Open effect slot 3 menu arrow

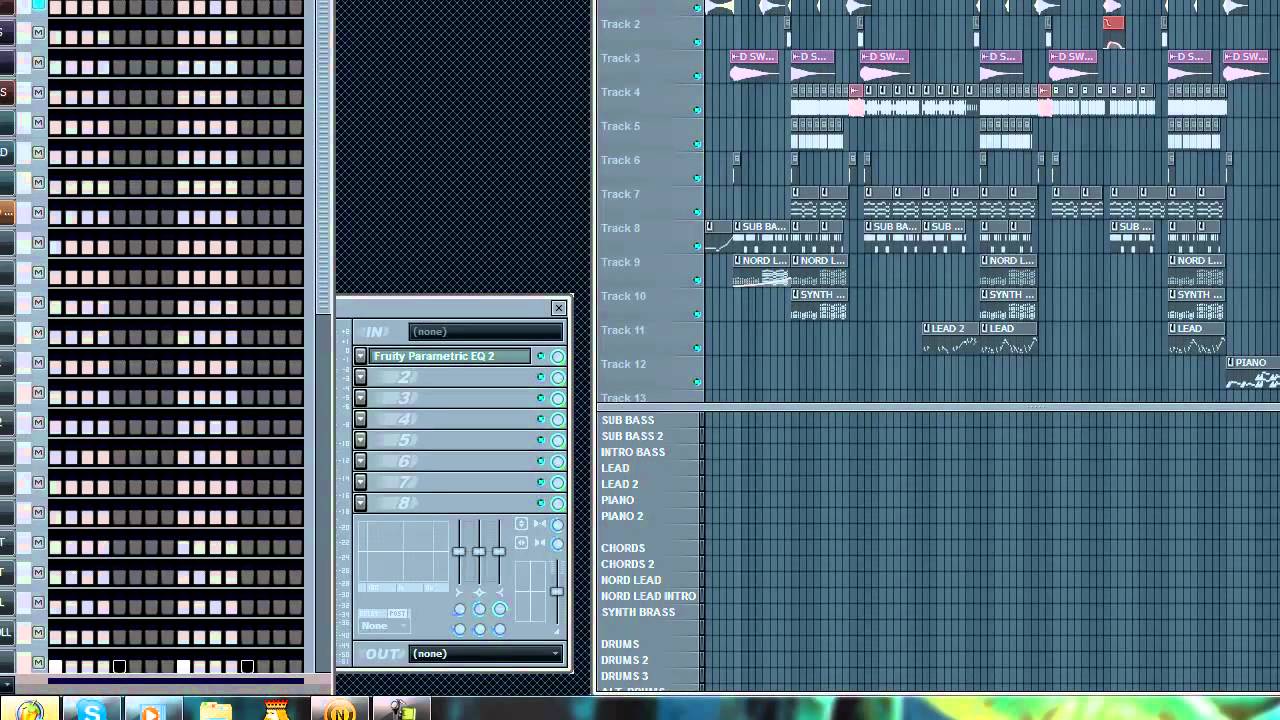[x=361, y=398]
